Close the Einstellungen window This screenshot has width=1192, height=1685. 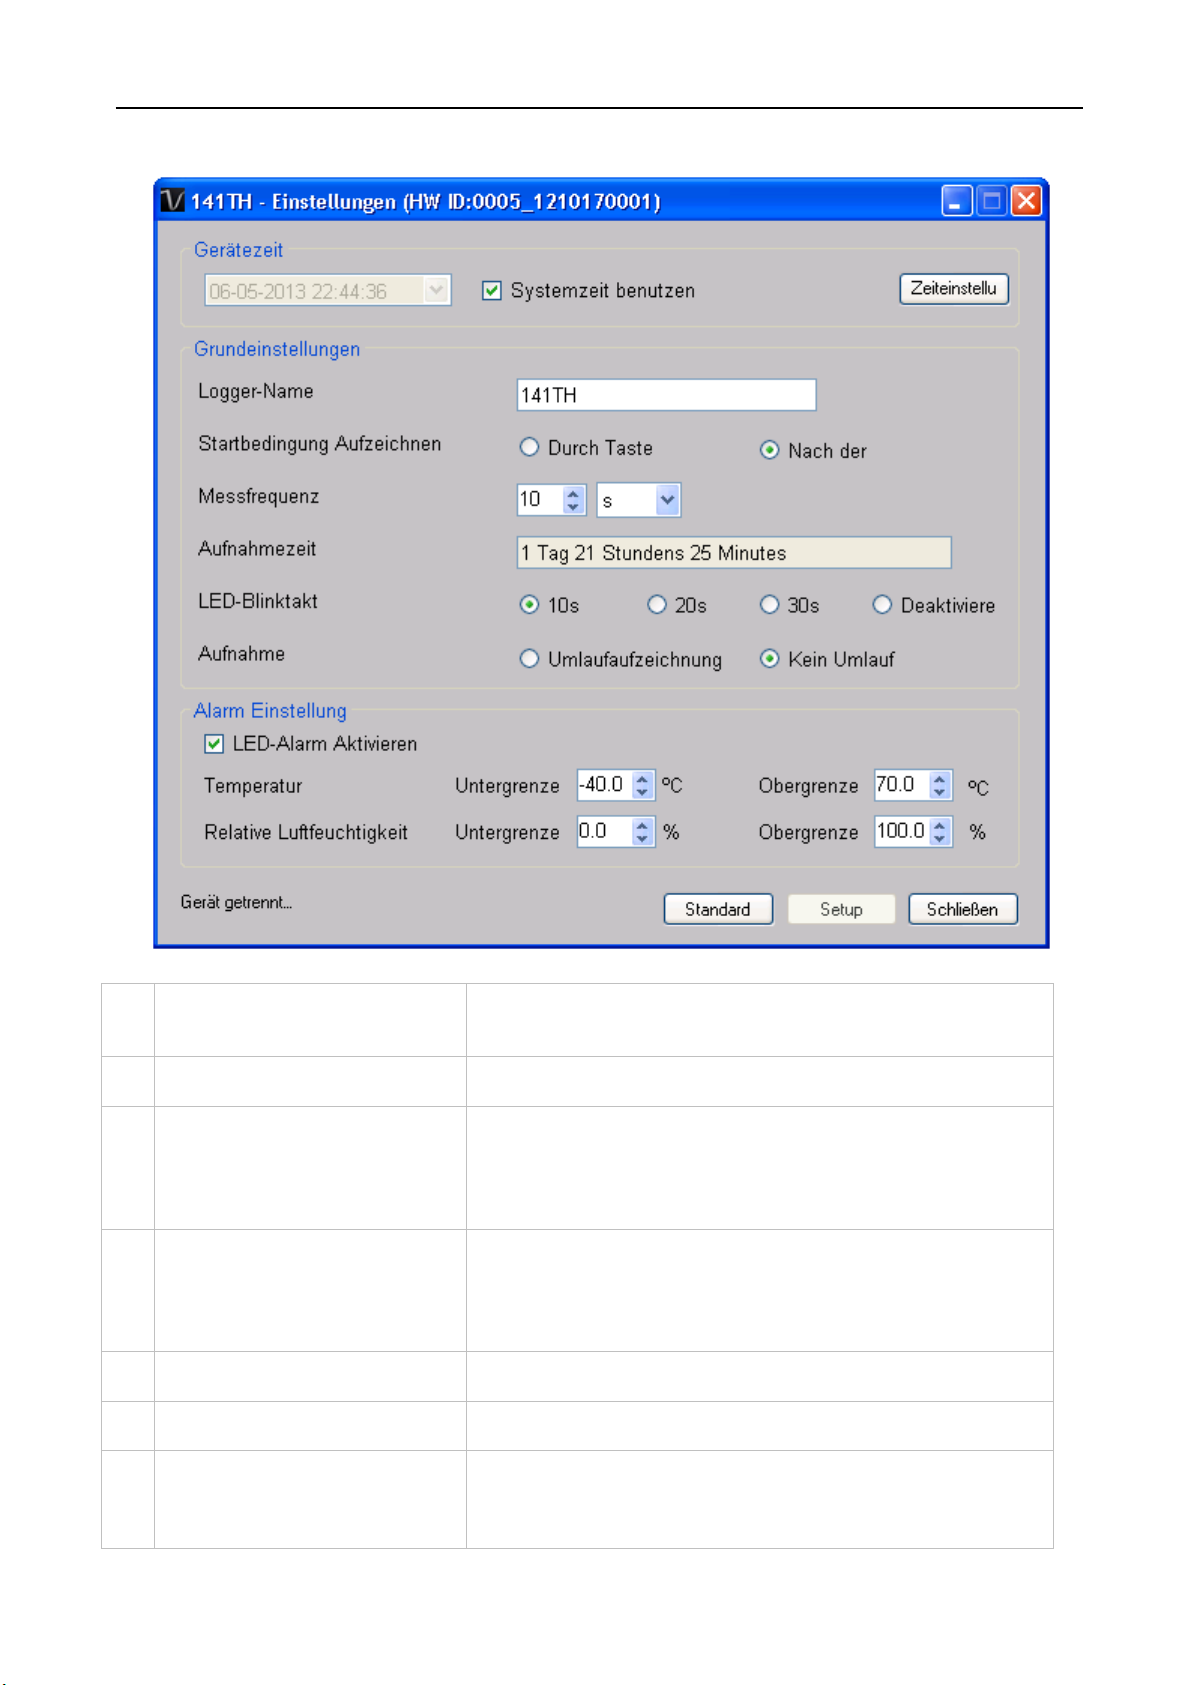[1026, 201]
